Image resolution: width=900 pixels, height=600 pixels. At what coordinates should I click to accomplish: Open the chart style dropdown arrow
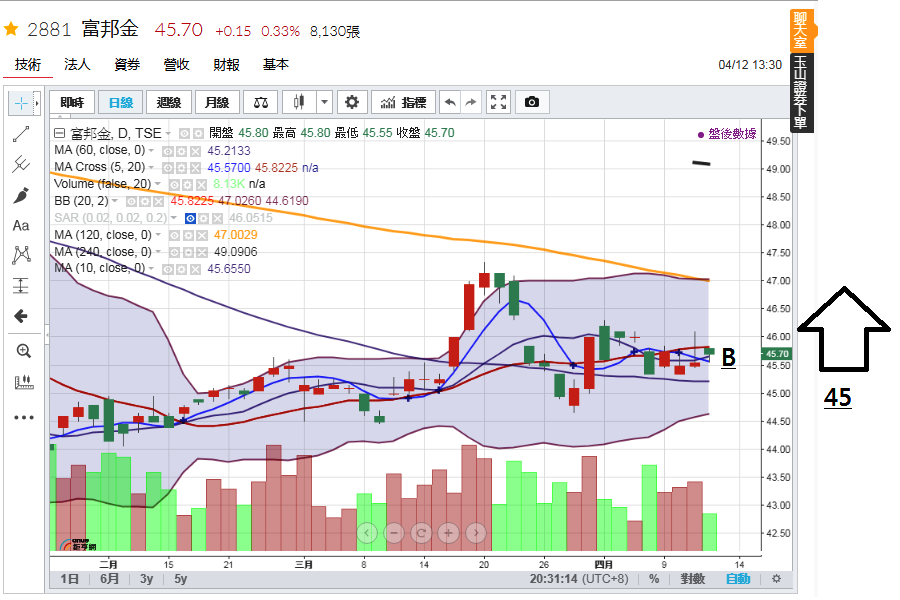click(324, 103)
